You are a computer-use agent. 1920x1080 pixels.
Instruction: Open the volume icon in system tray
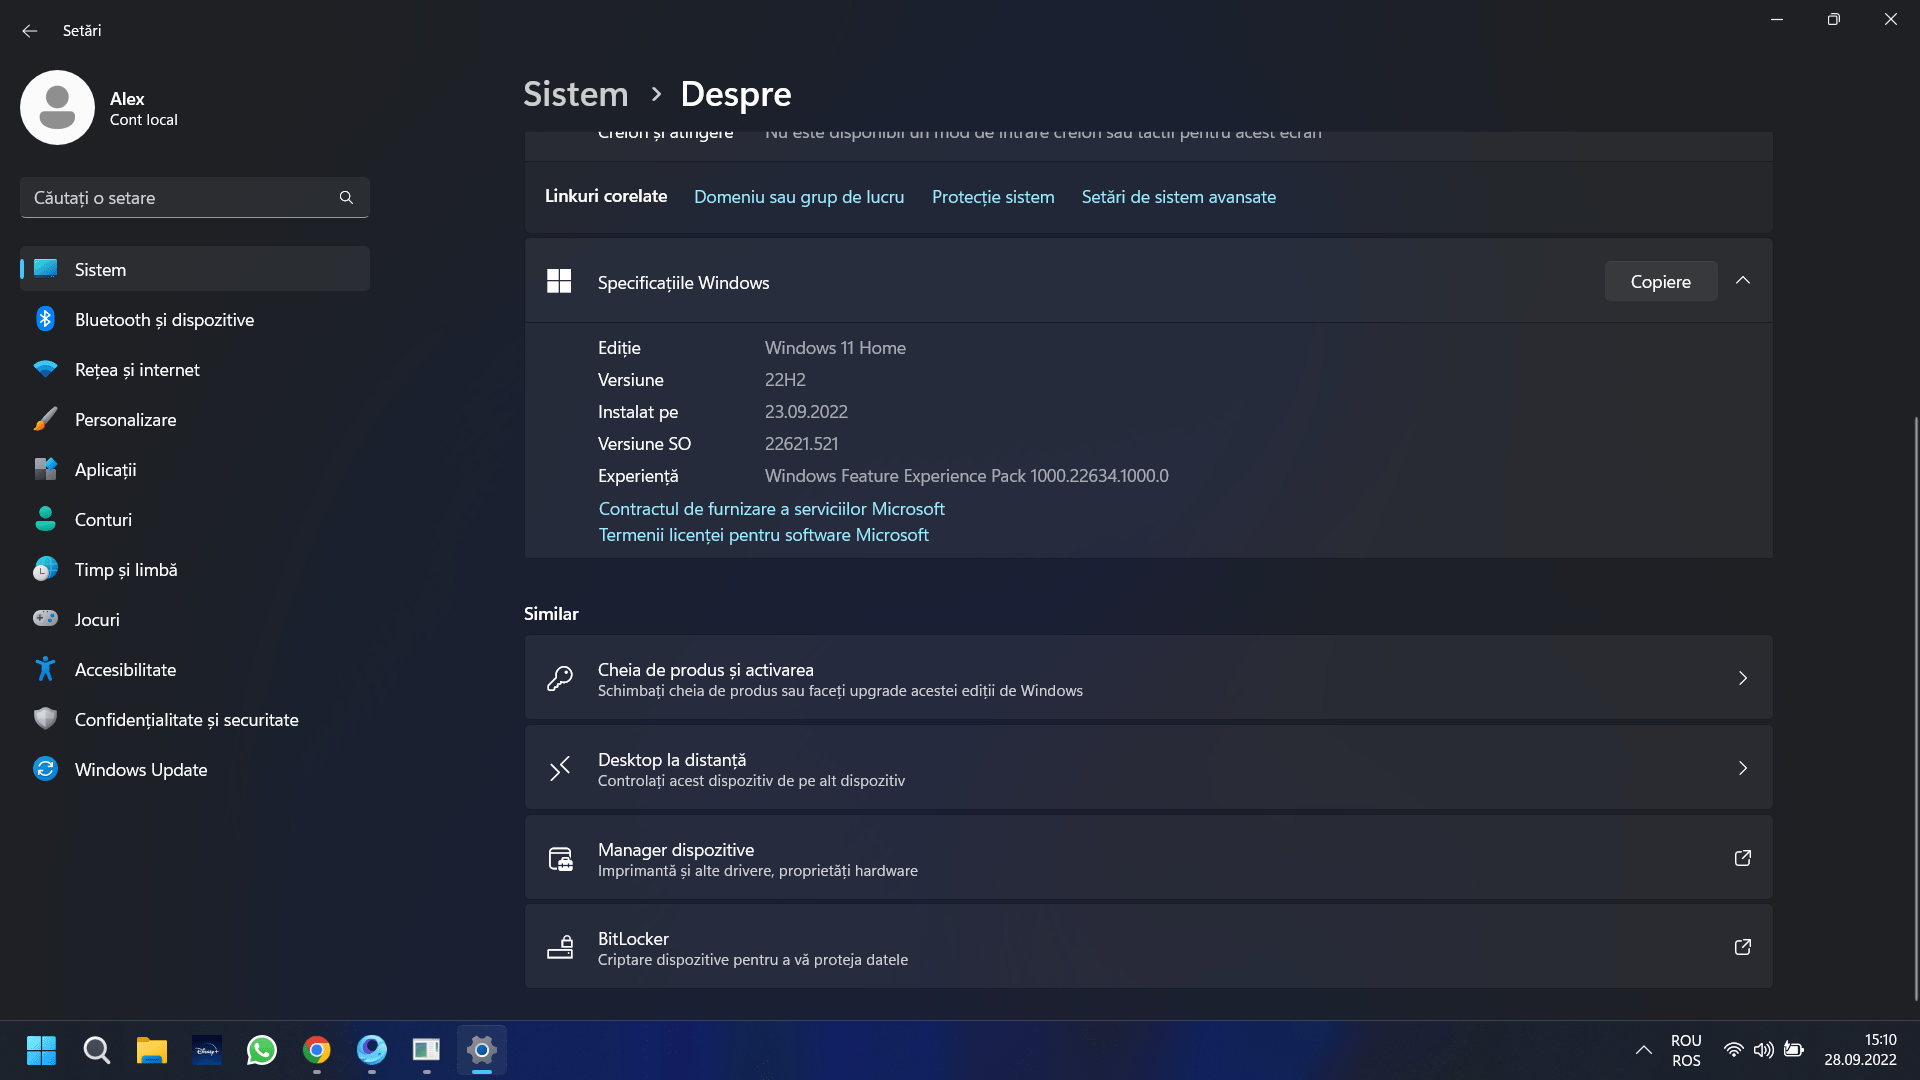point(1764,1050)
